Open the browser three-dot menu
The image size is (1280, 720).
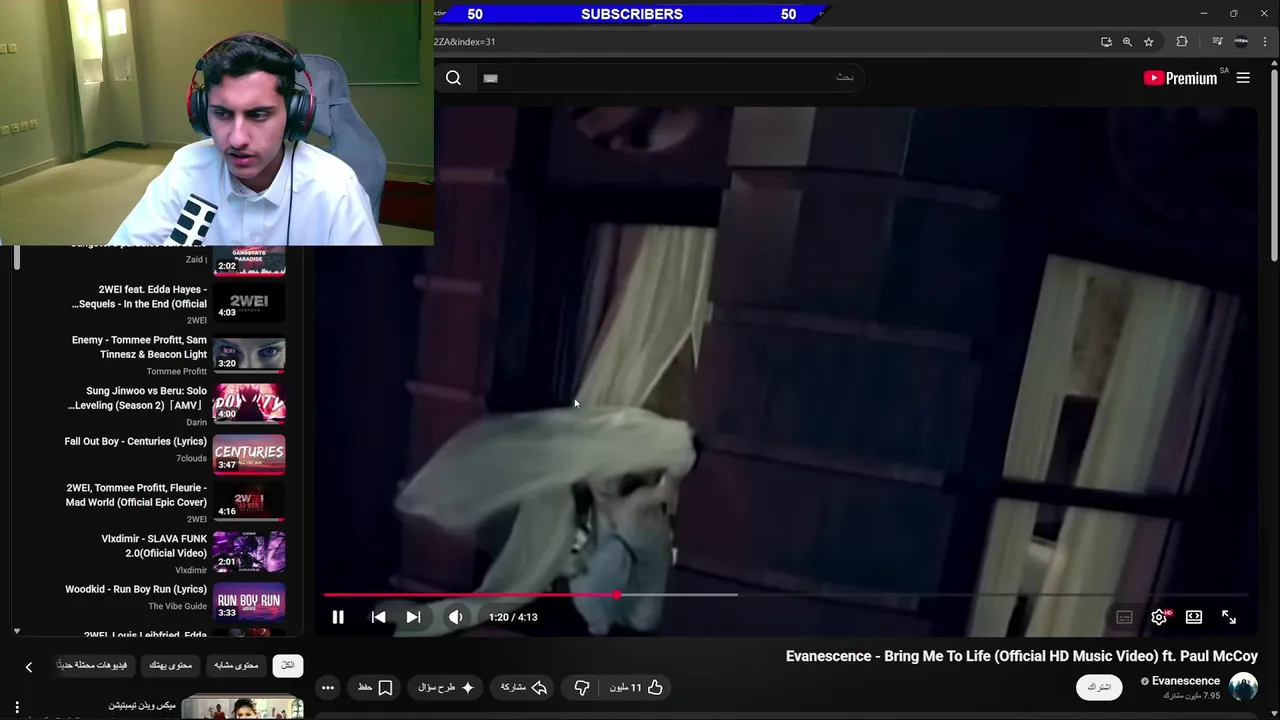1265,42
